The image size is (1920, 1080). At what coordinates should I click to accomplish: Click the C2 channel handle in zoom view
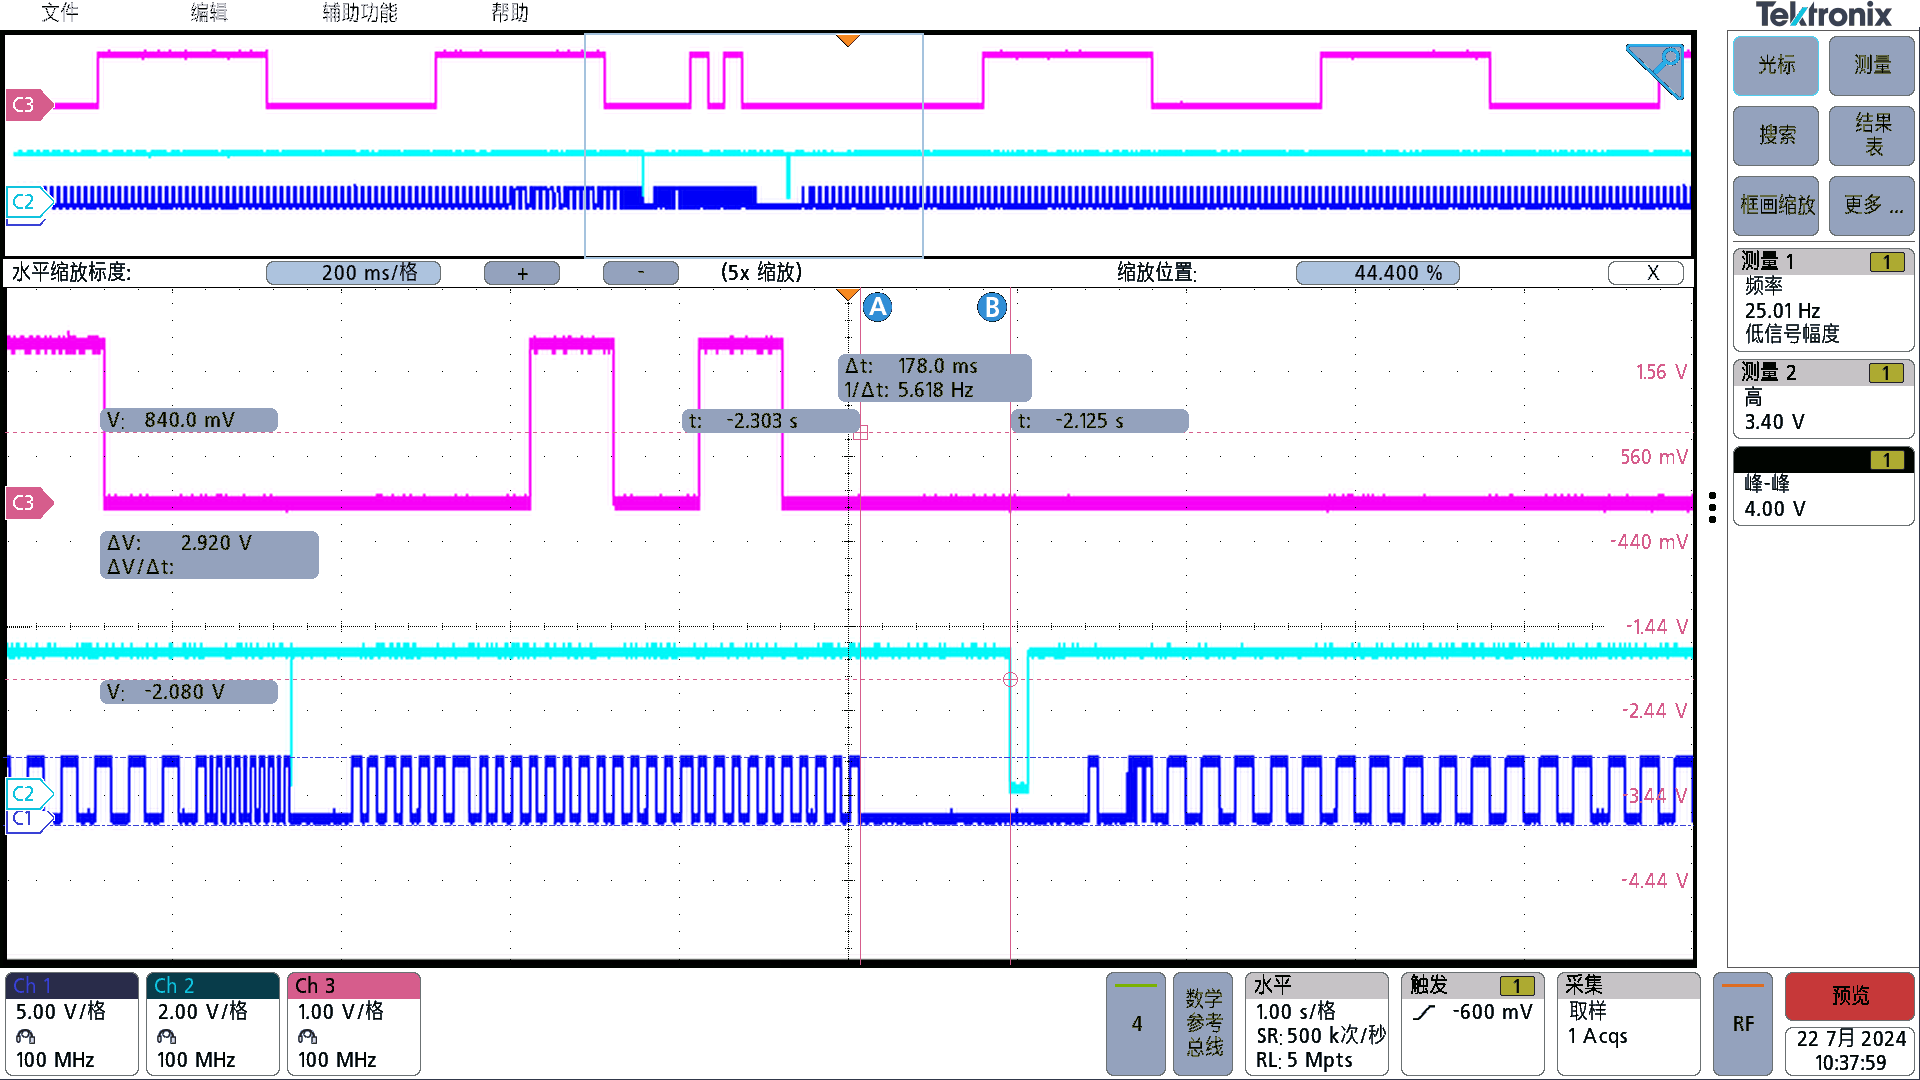[28, 794]
